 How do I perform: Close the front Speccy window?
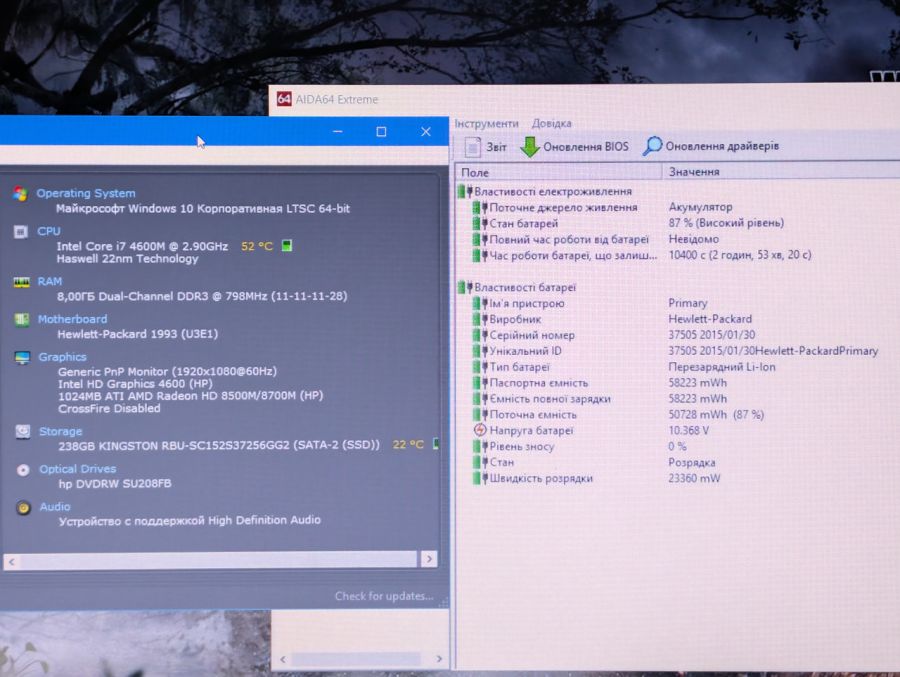426,131
